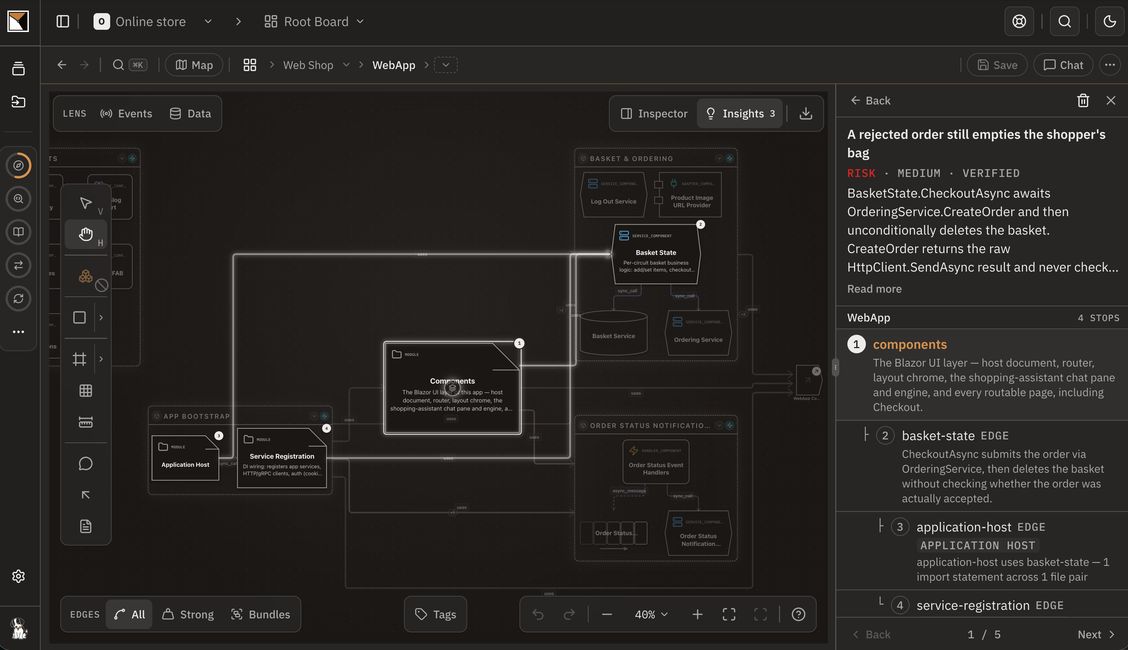
Task: Open the quick search command
Action: point(129,65)
